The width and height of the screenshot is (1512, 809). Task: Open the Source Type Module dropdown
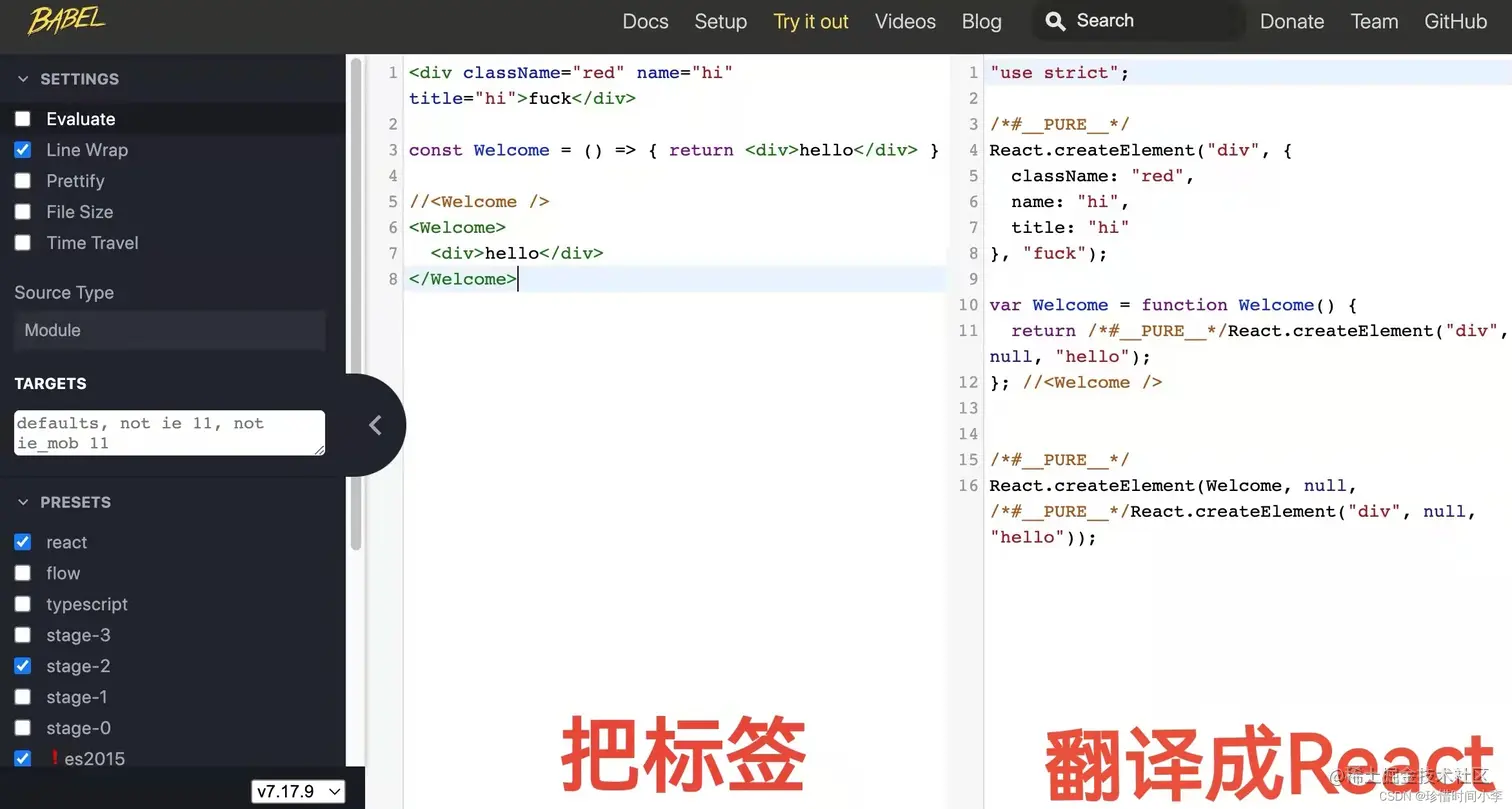(168, 330)
